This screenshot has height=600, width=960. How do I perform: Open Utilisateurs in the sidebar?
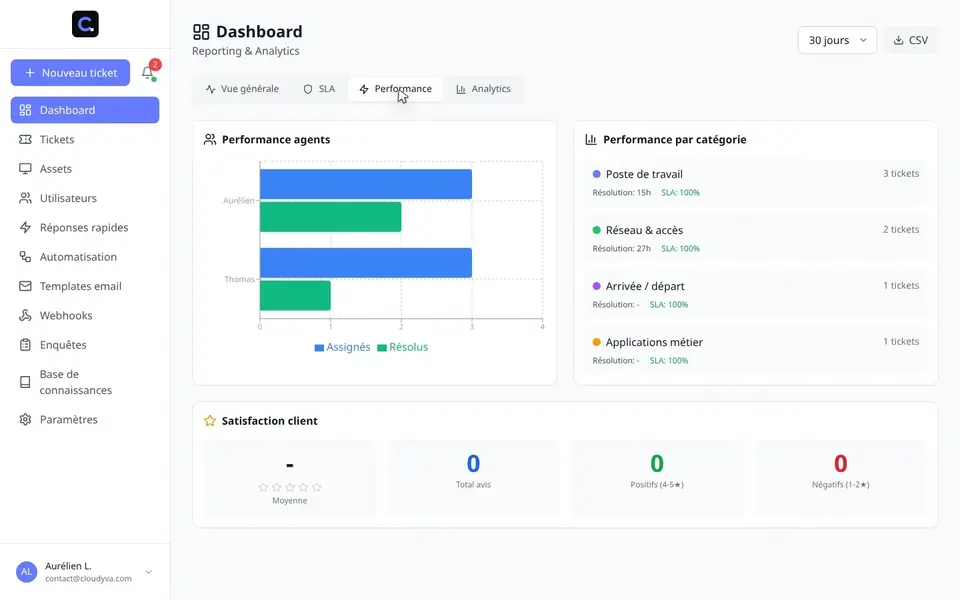(85, 198)
